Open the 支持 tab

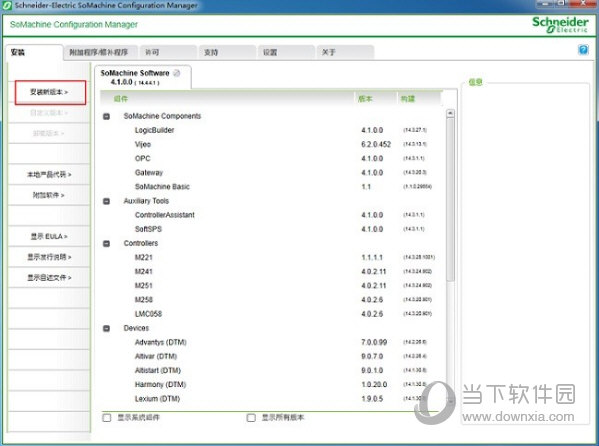click(227, 52)
